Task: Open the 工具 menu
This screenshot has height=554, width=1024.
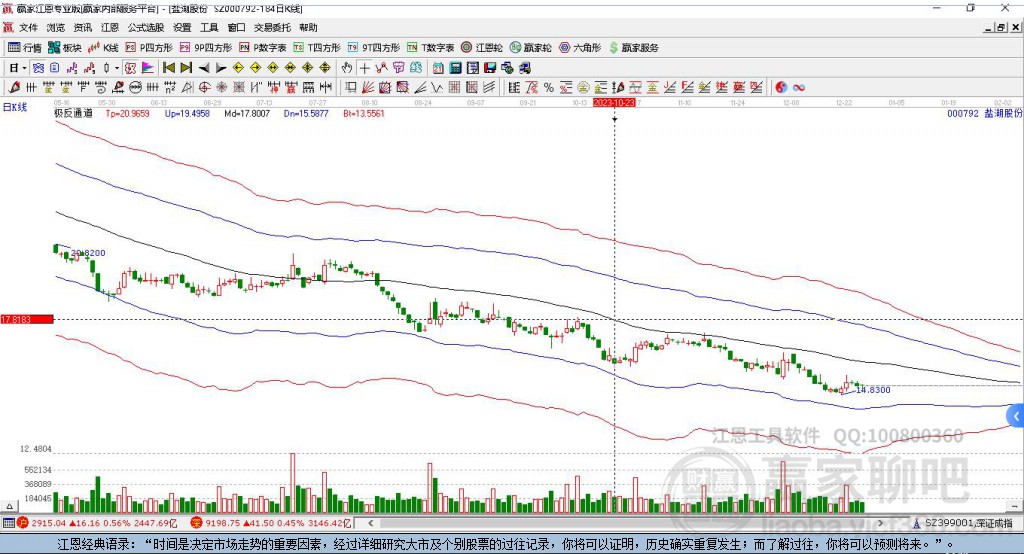Action: [209, 27]
